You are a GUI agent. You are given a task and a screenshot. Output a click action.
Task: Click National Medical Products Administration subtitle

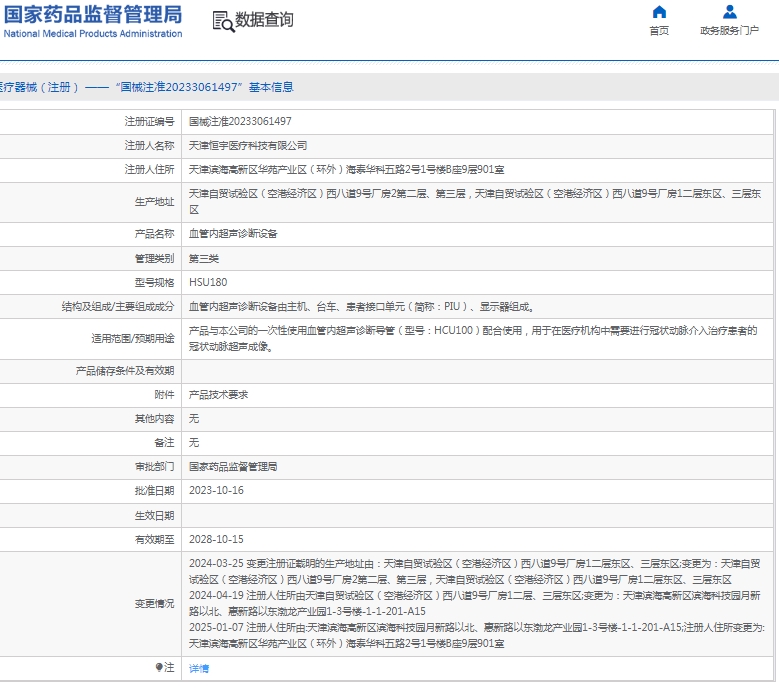tap(93, 34)
